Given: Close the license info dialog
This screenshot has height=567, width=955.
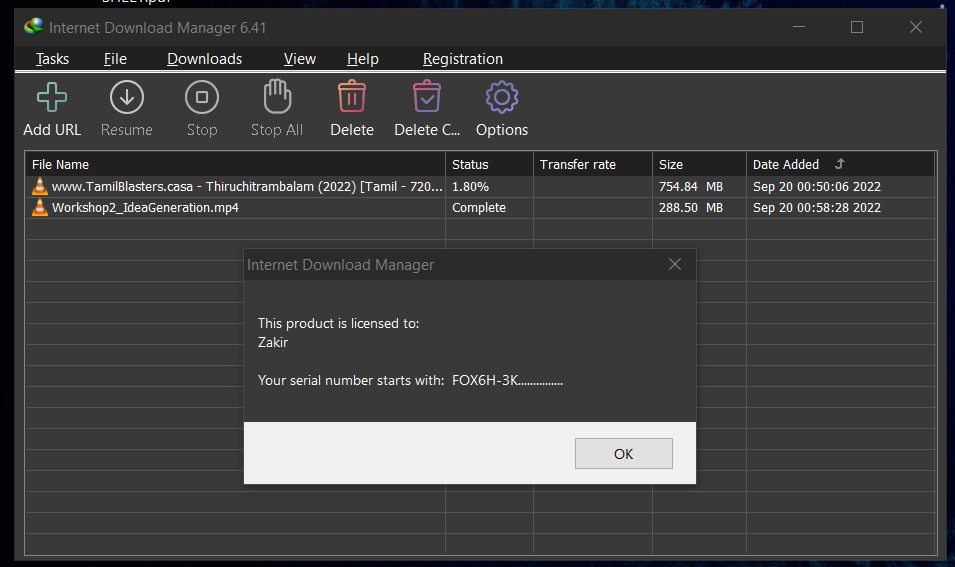Looking at the screenshot, I should point(675,264).
